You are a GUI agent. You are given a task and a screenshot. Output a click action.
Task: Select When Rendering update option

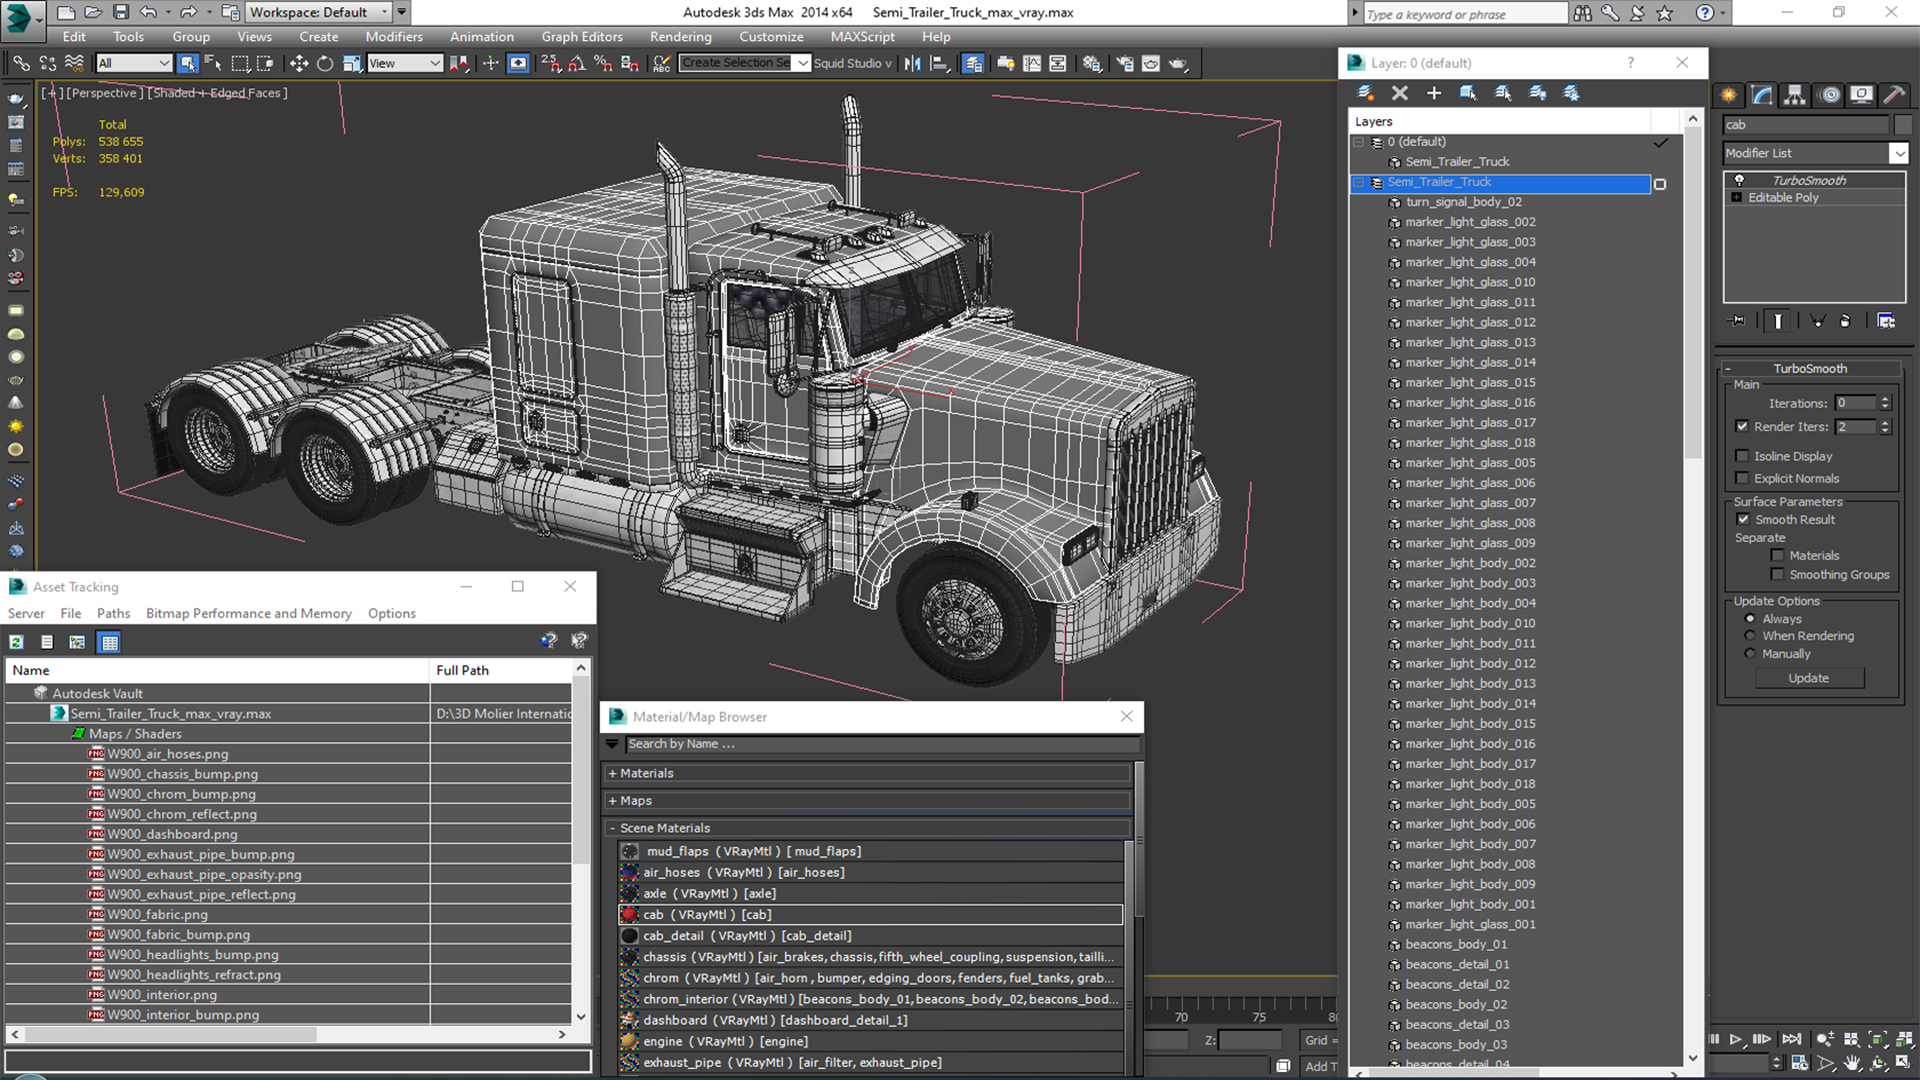(x=1750, y=636)
